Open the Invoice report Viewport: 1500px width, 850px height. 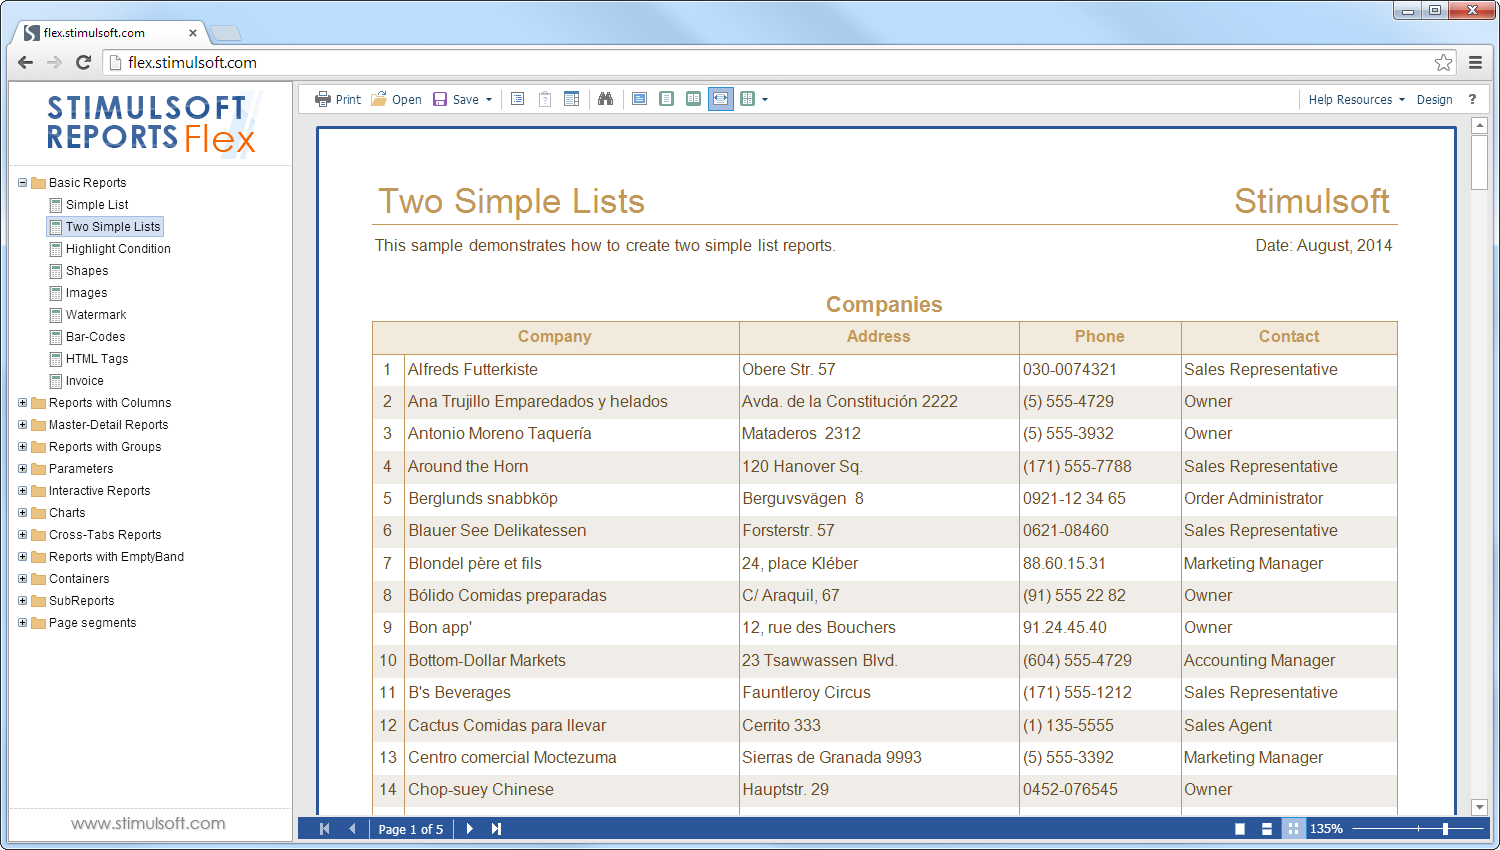pyautogui.click(x=77, y=381)
